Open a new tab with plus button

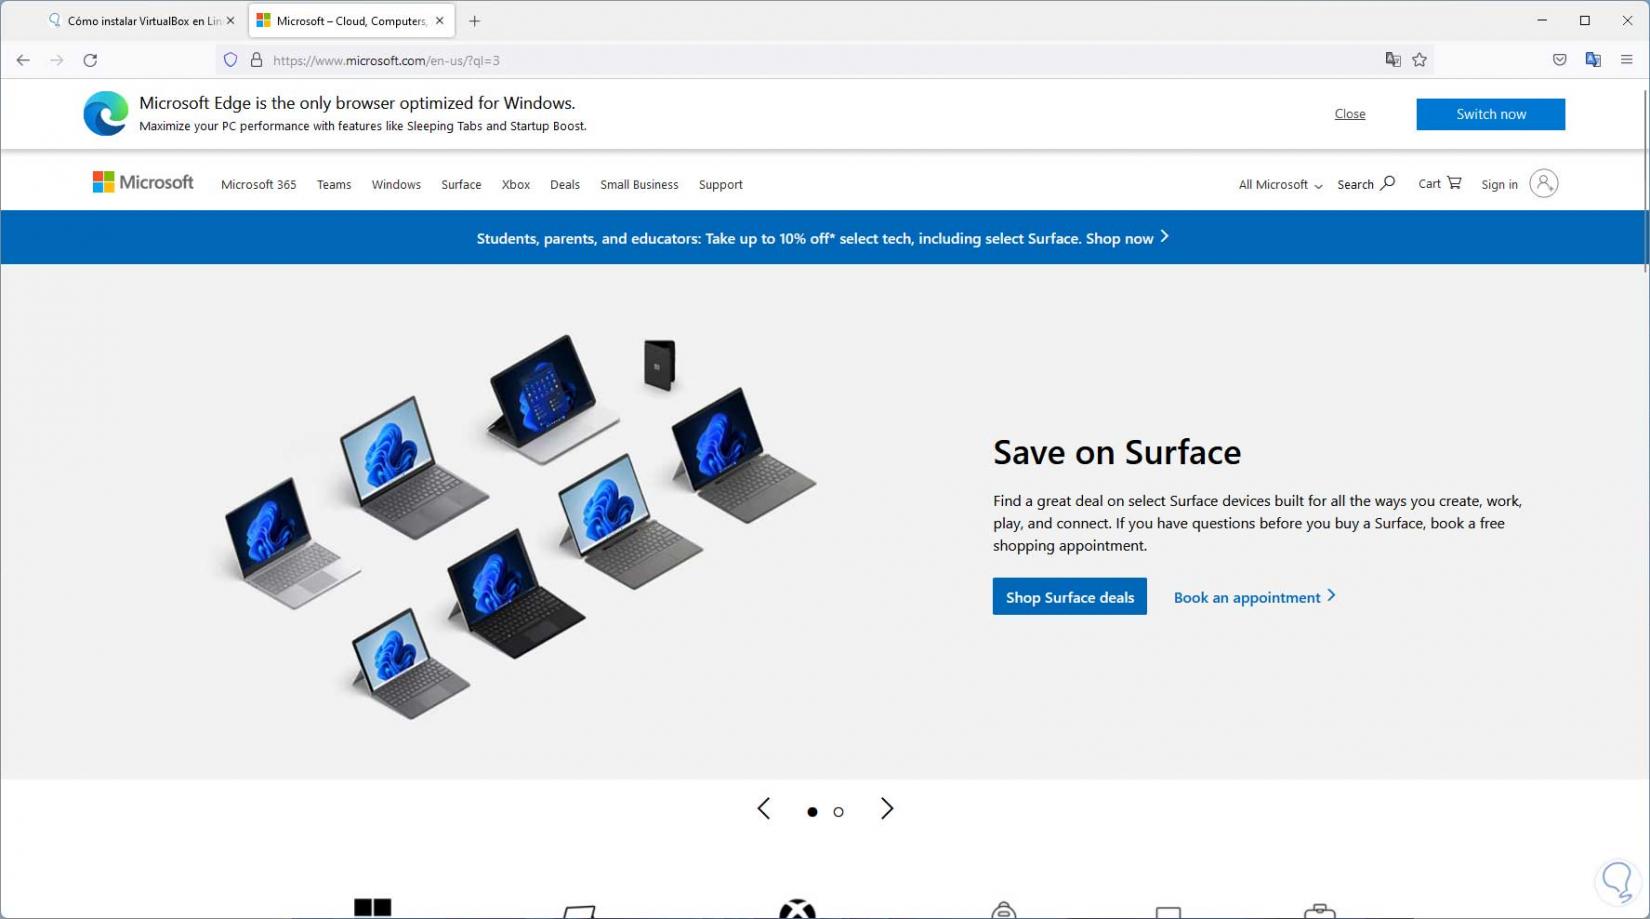(475, 21)
